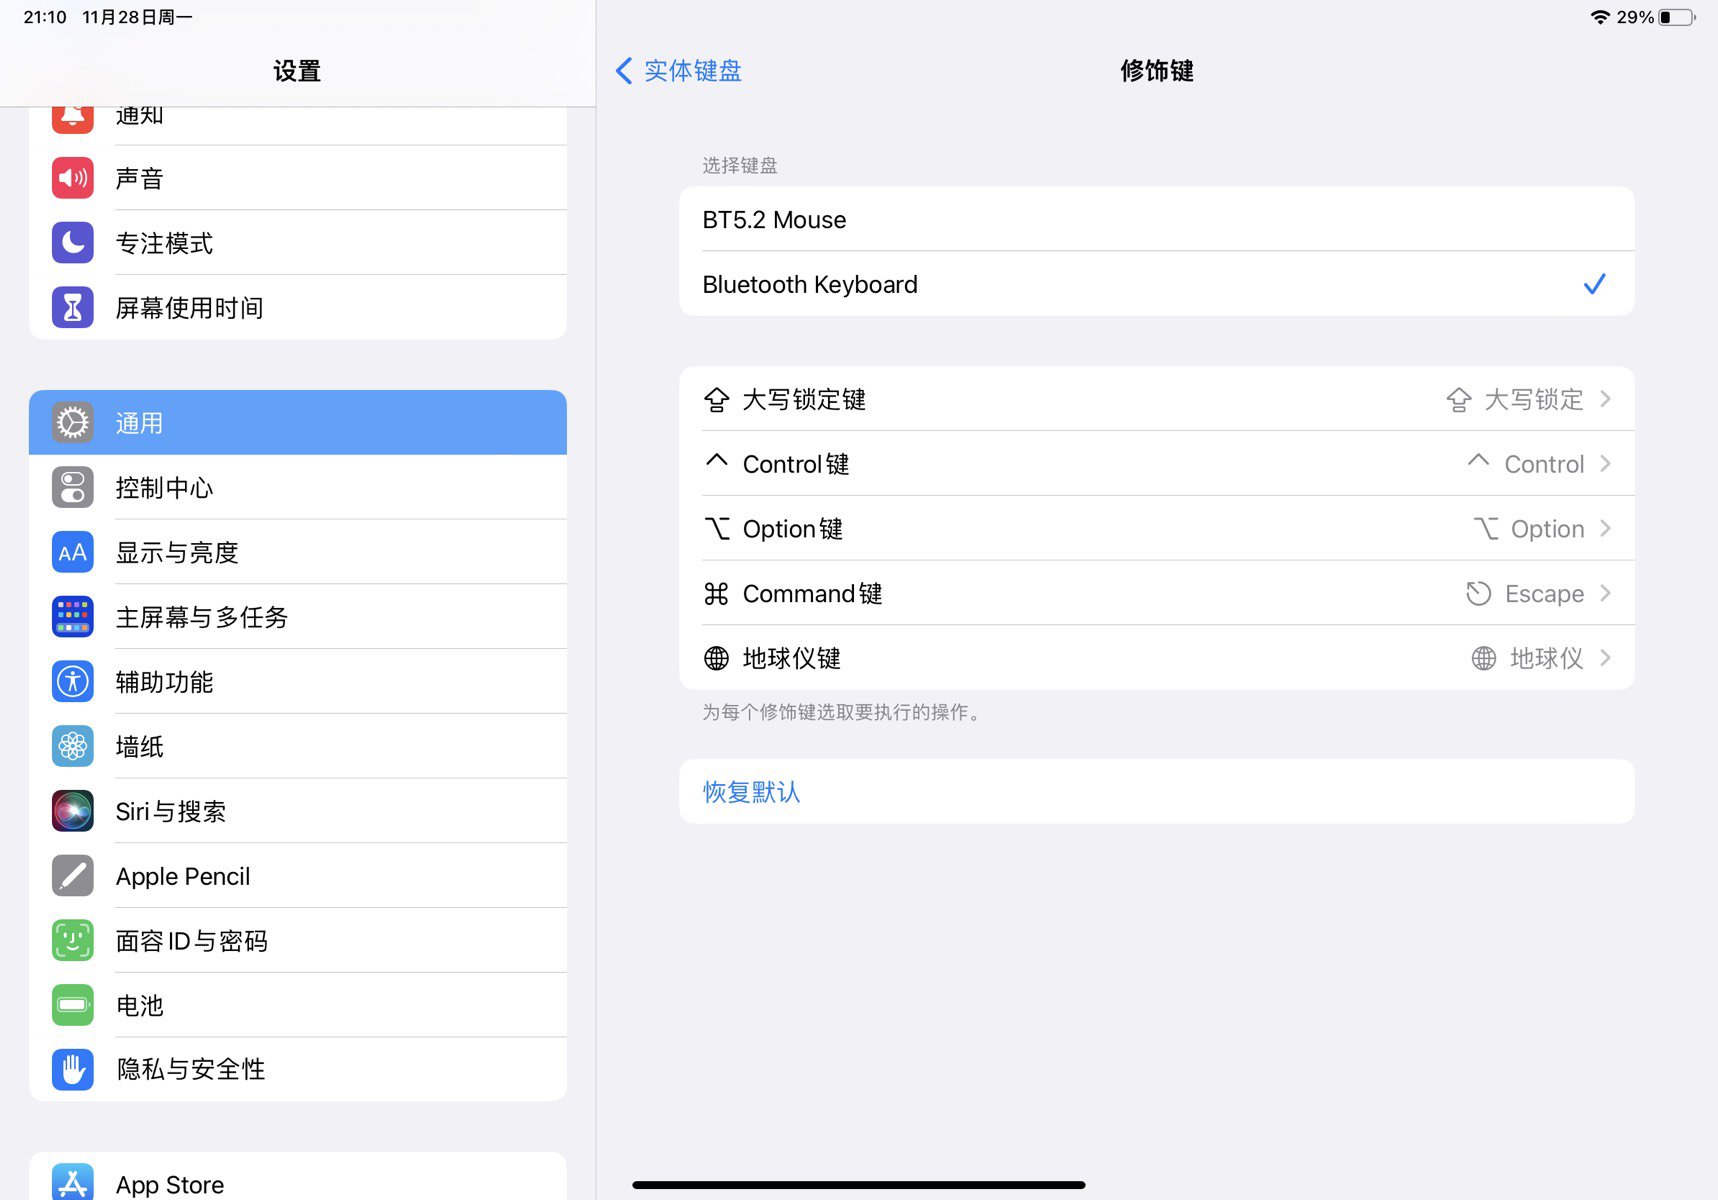The image size is (1718, 1200).
Task: Tap the red 通知 bell icon
Action: 72,118
